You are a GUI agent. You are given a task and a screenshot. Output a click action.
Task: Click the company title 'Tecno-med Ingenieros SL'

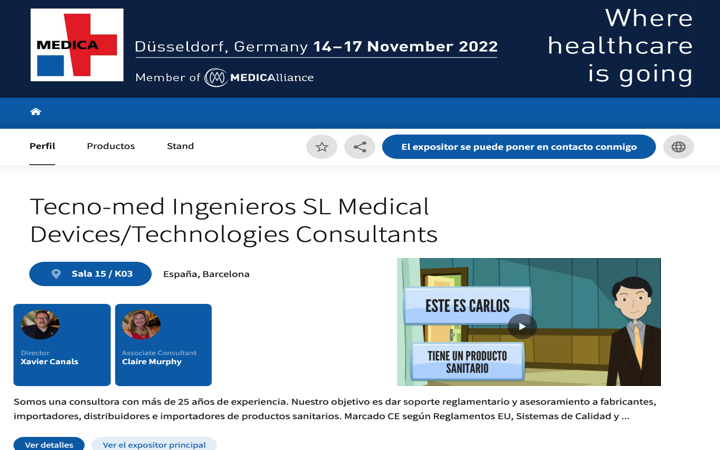(x=234, y=220)
